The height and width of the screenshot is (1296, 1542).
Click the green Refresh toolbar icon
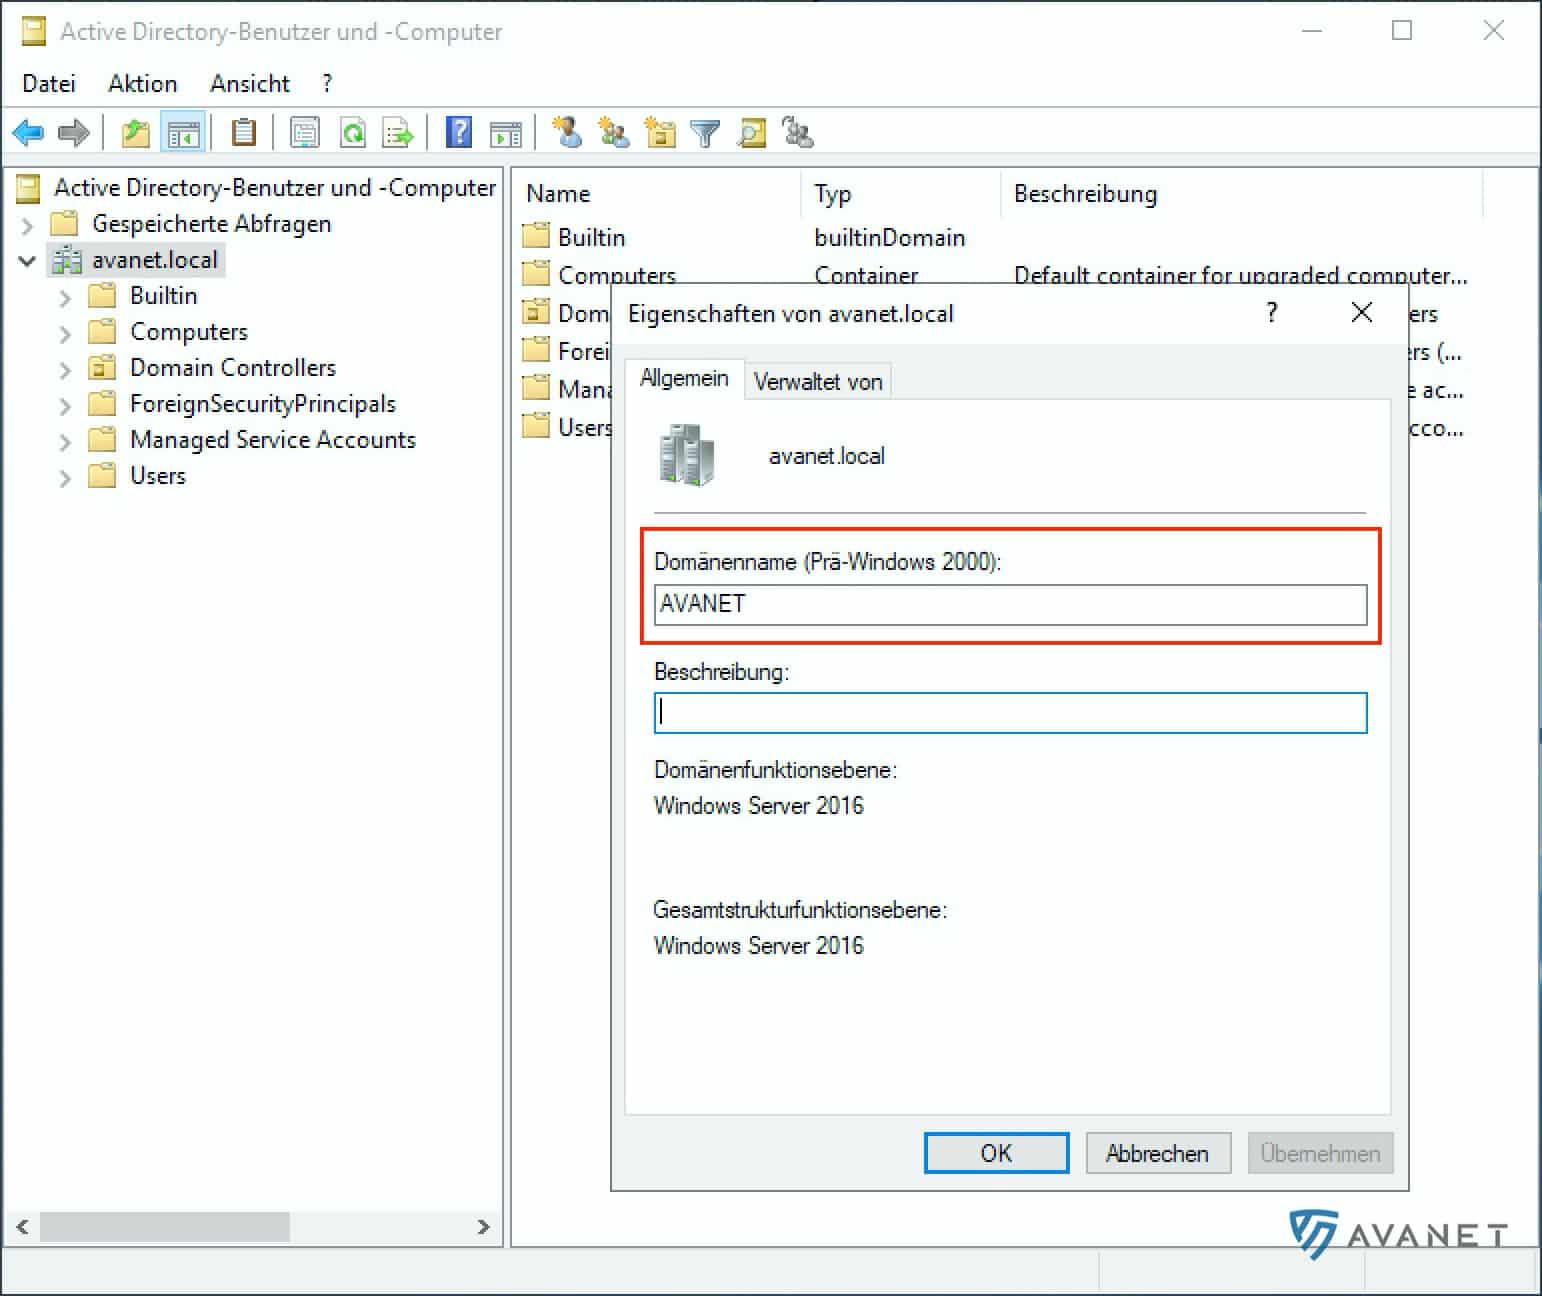click(352, 132)
